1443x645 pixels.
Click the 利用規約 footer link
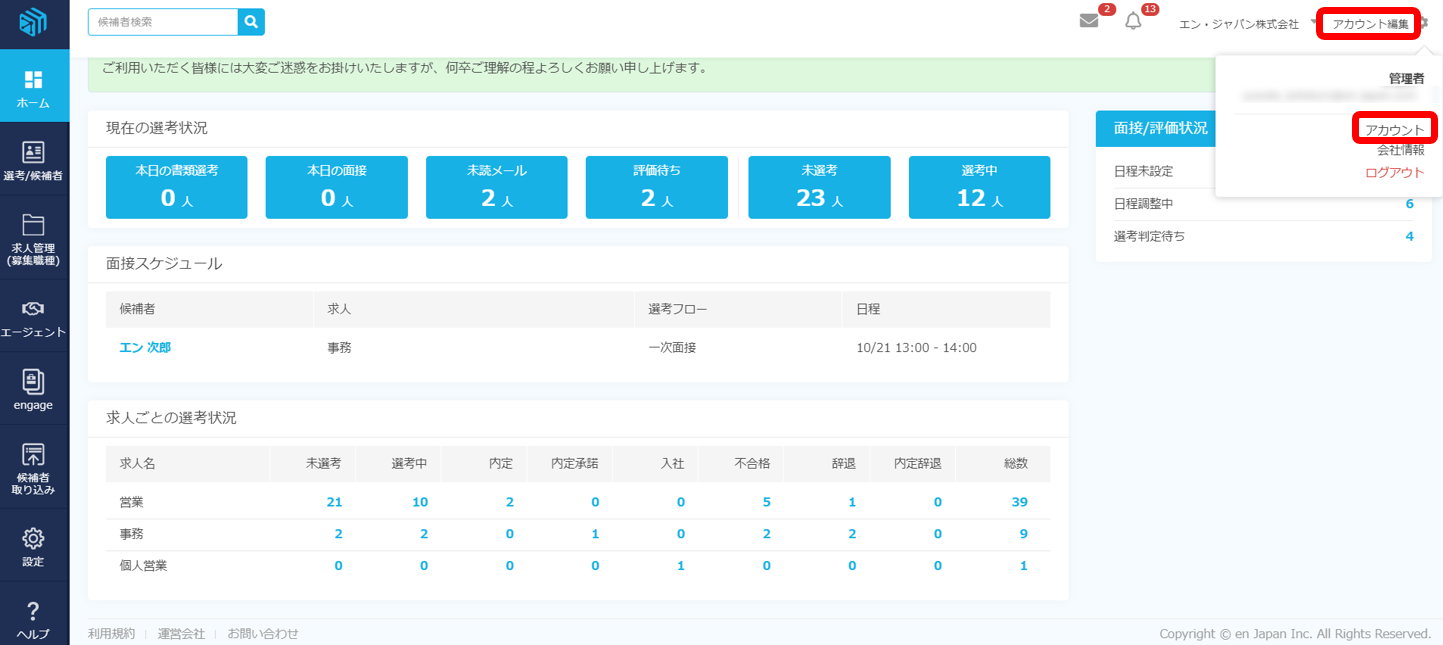pyautogui.click(x=111, y=633)
